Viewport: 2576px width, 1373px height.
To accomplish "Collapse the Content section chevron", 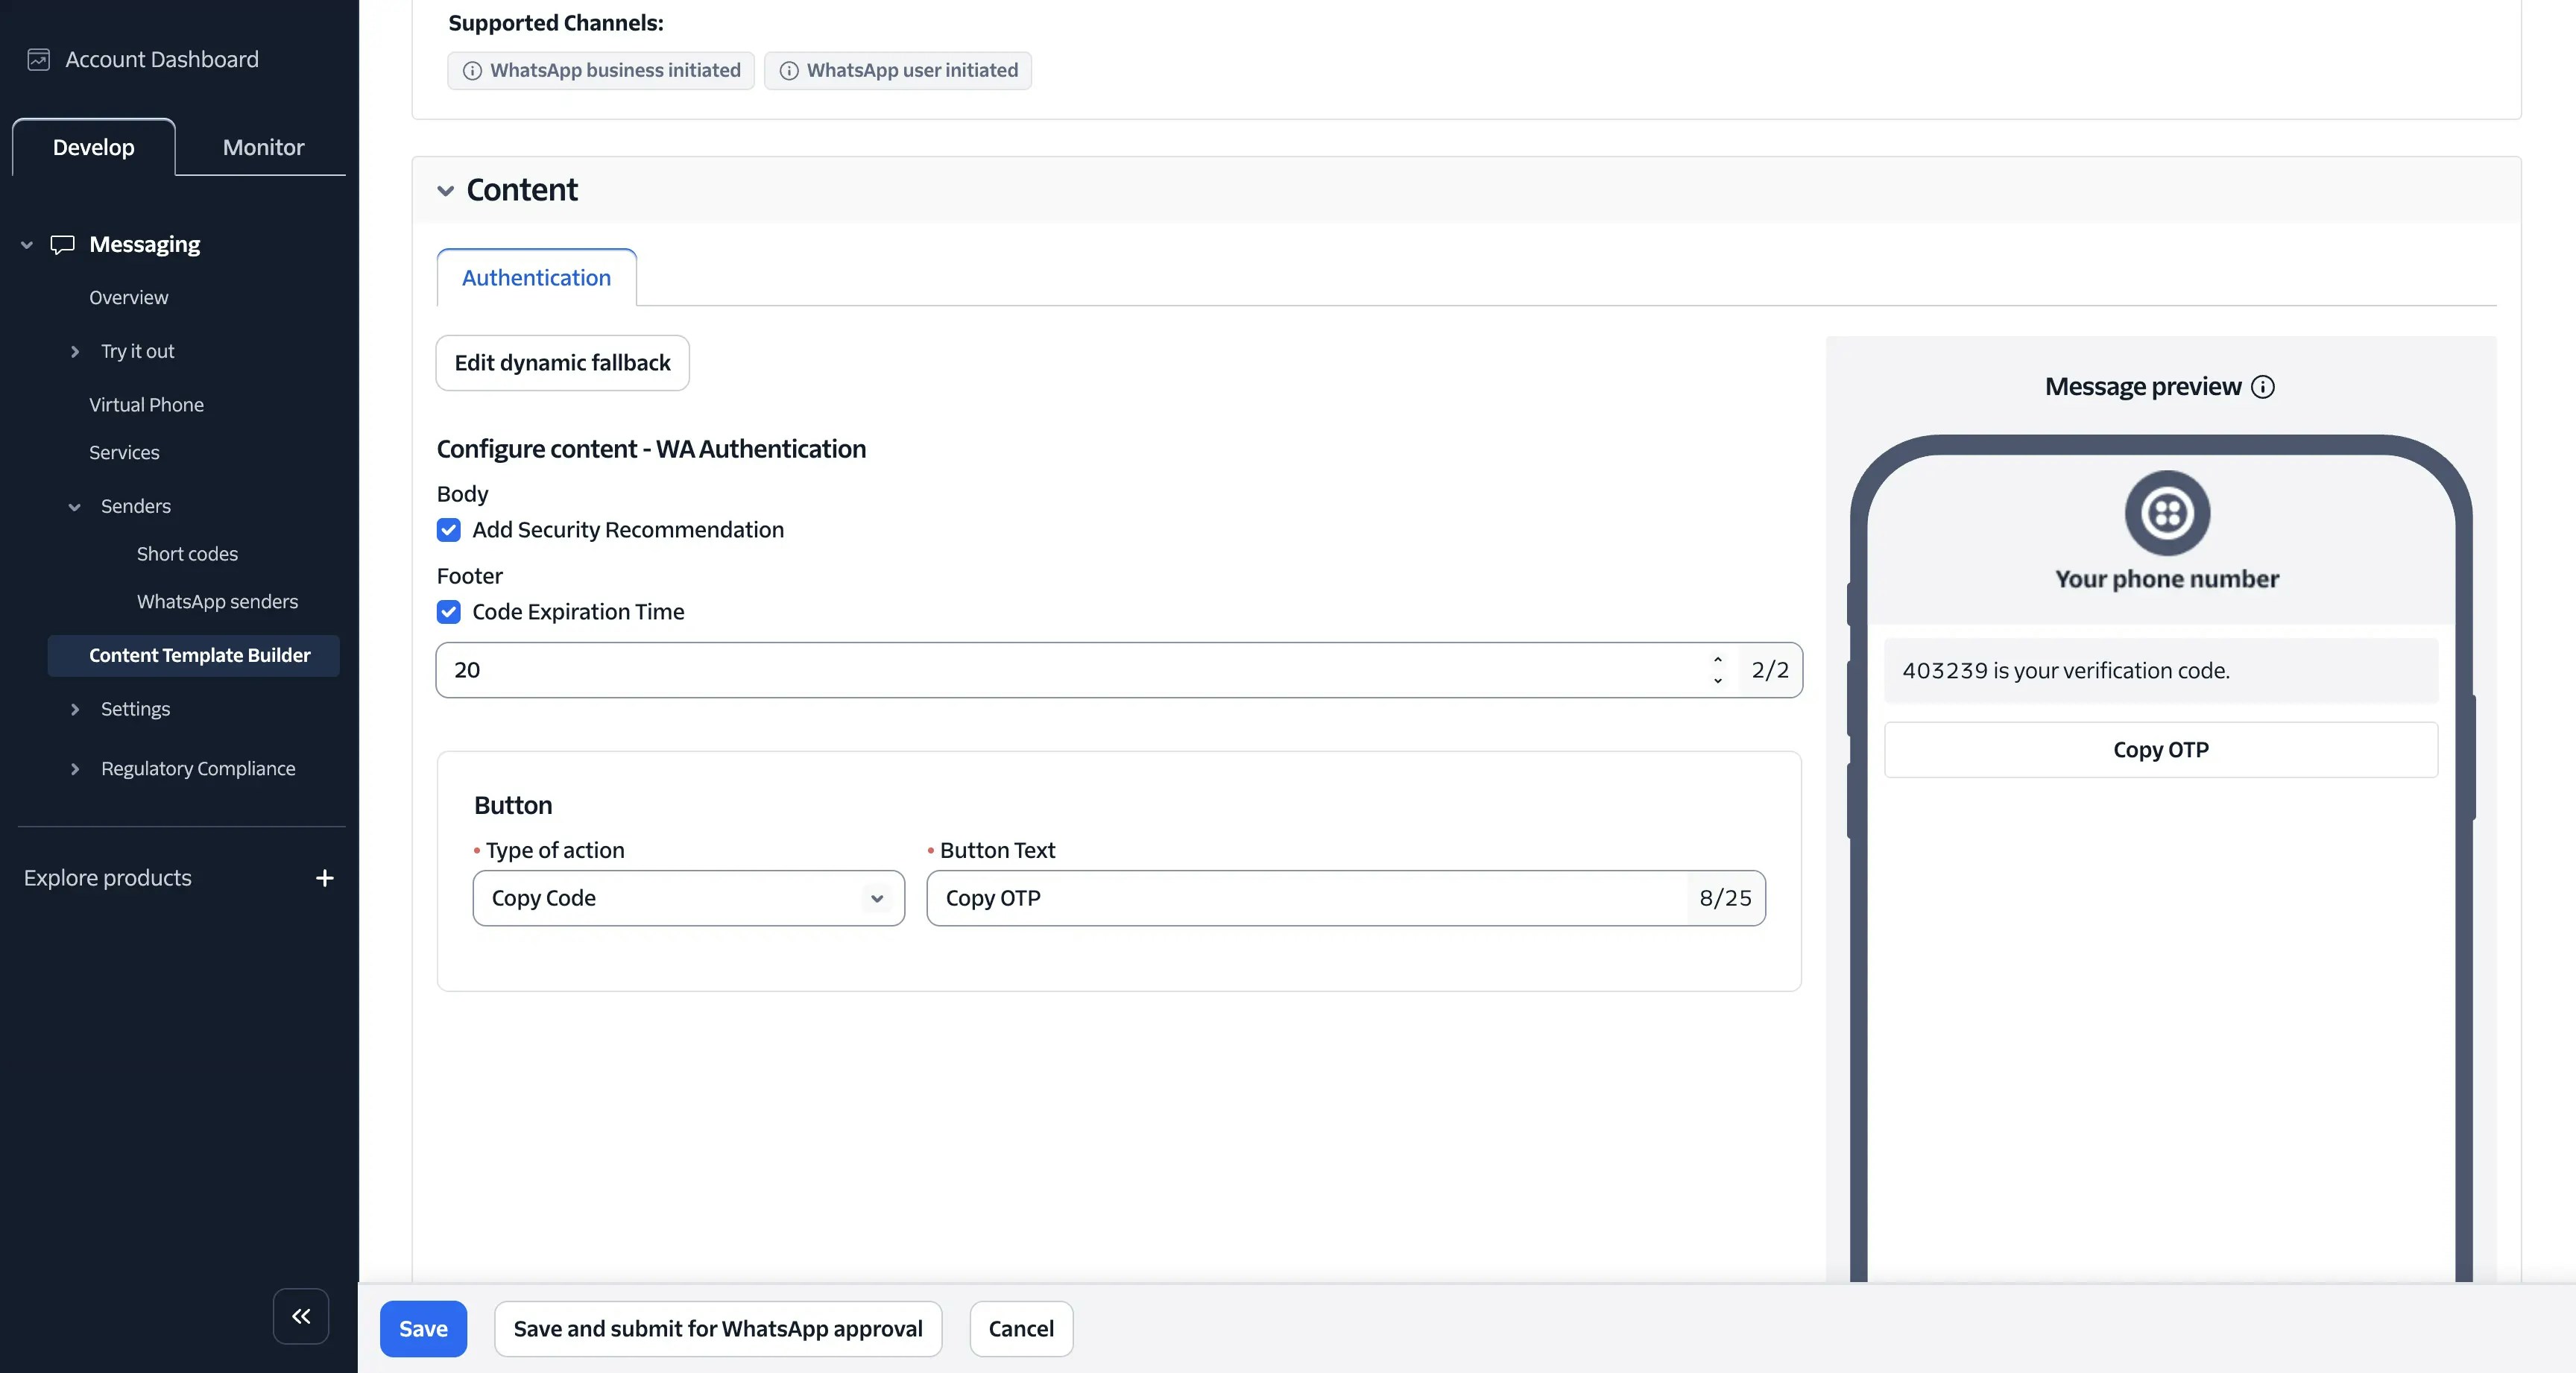I will 446,190.
